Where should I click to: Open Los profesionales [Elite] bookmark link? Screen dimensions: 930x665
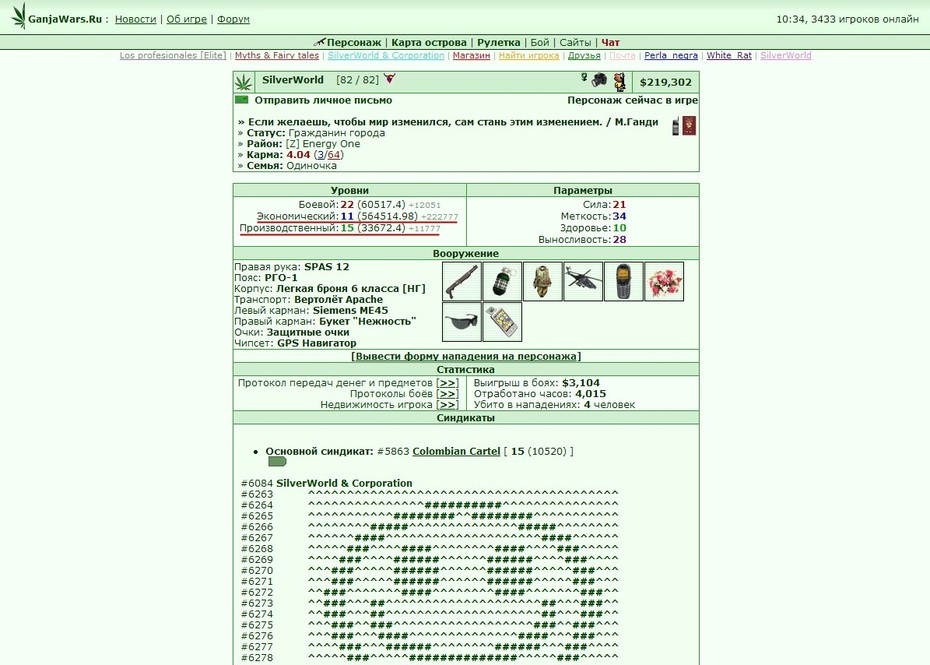[x=173, y=55]
